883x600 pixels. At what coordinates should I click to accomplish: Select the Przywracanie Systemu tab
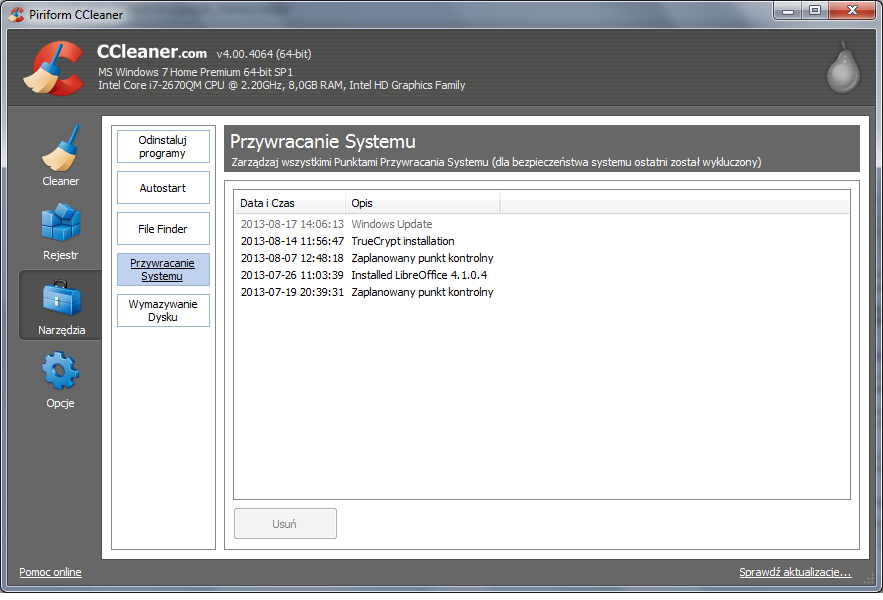163,269
